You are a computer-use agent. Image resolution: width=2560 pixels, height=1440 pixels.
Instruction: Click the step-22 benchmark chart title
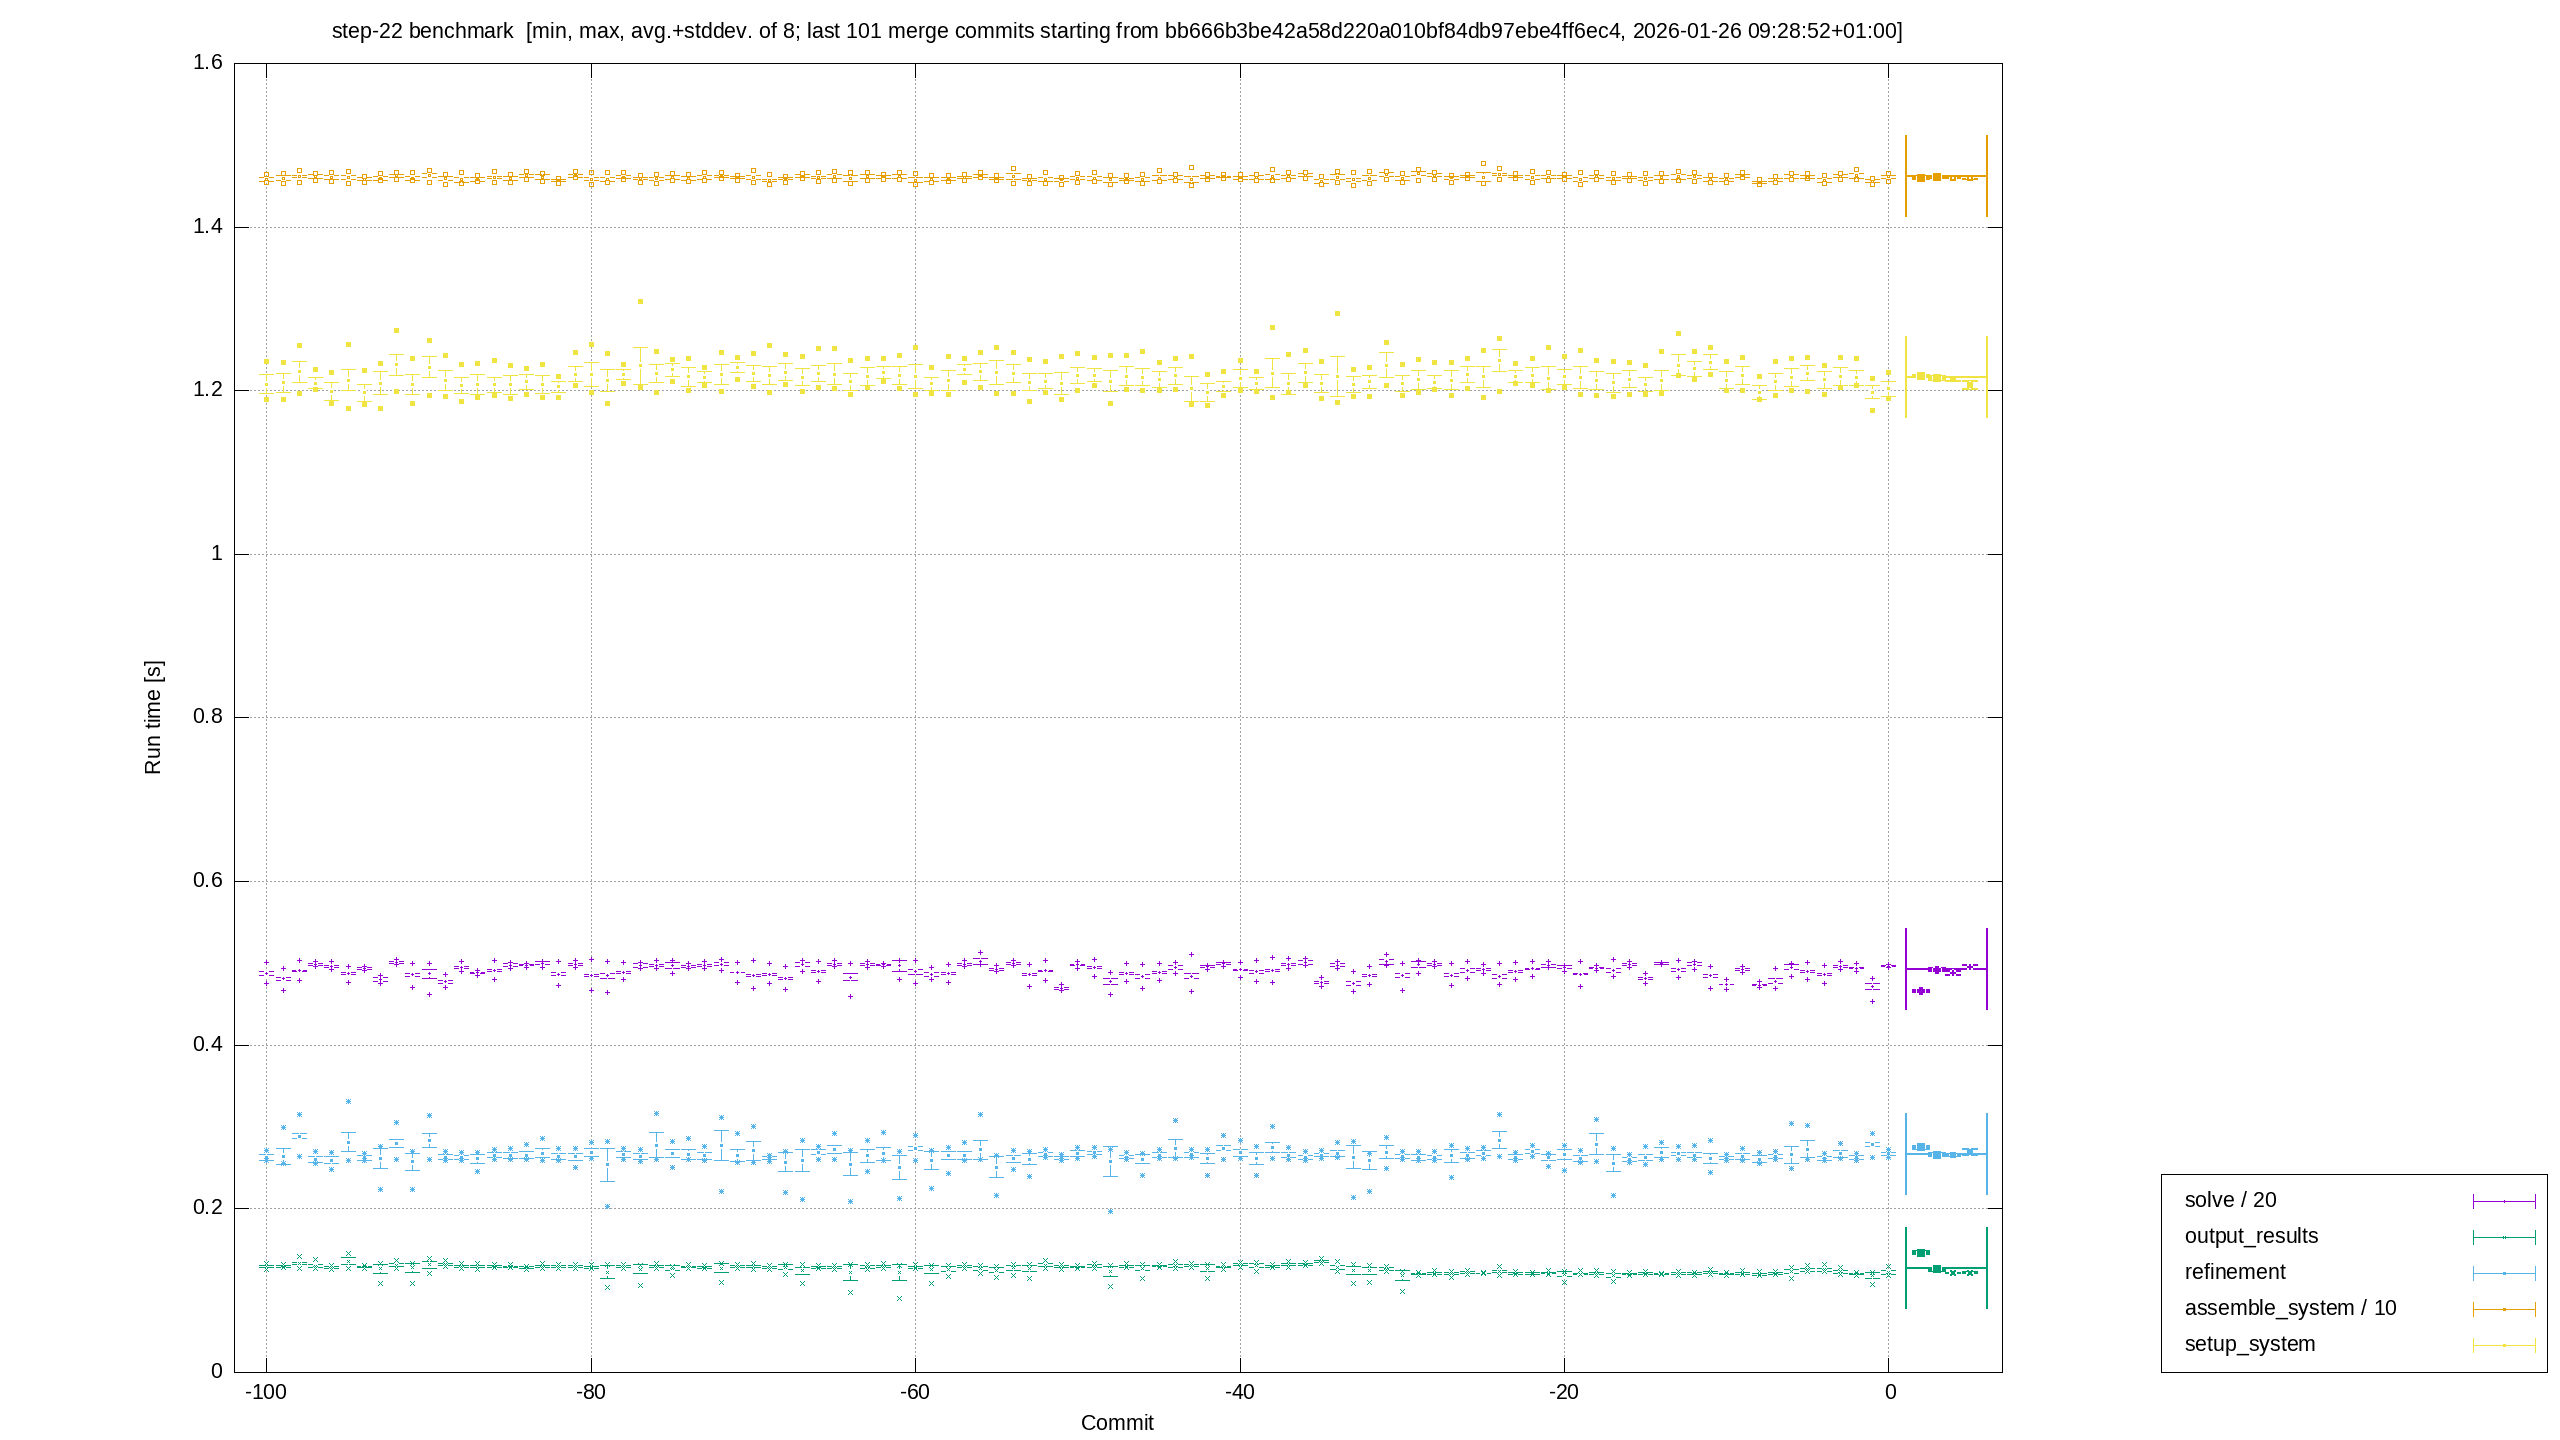1117,31
